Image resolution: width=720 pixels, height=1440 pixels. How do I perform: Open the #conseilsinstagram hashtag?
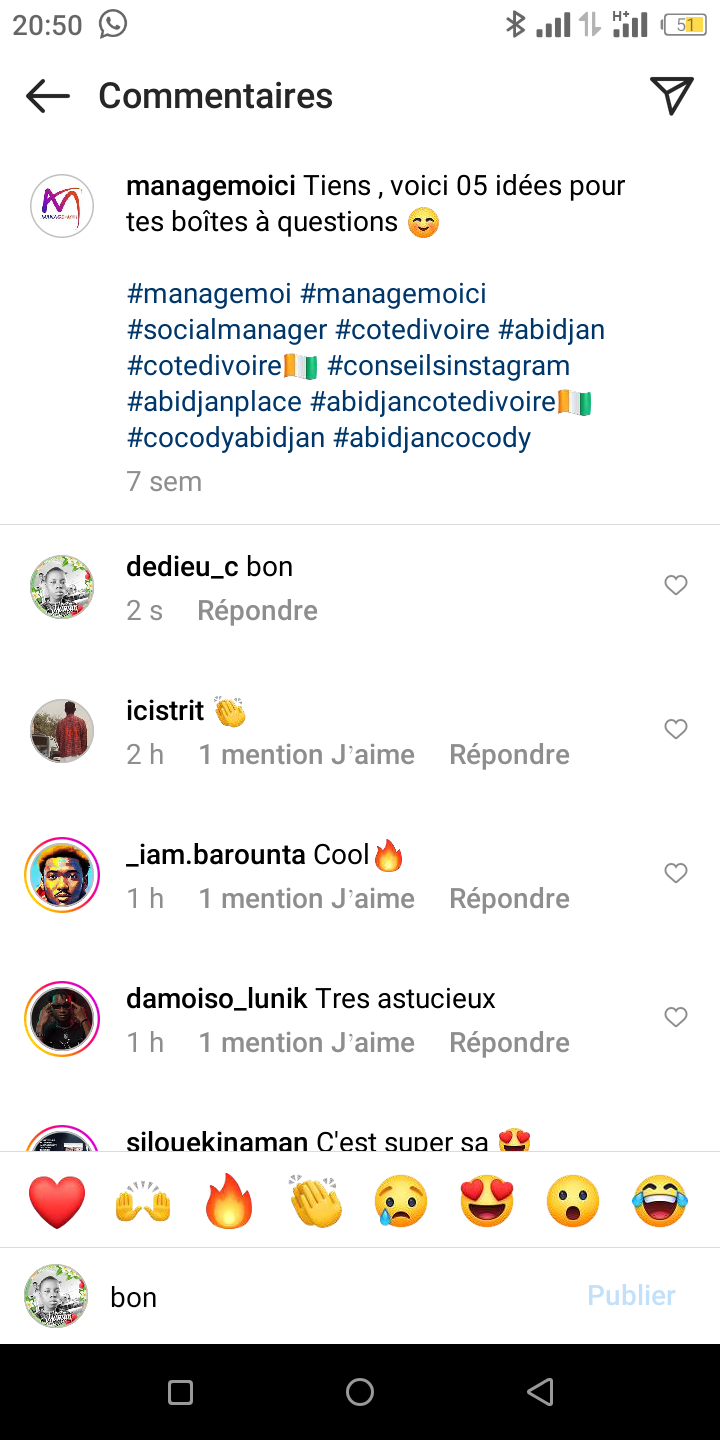click(448, 366)
